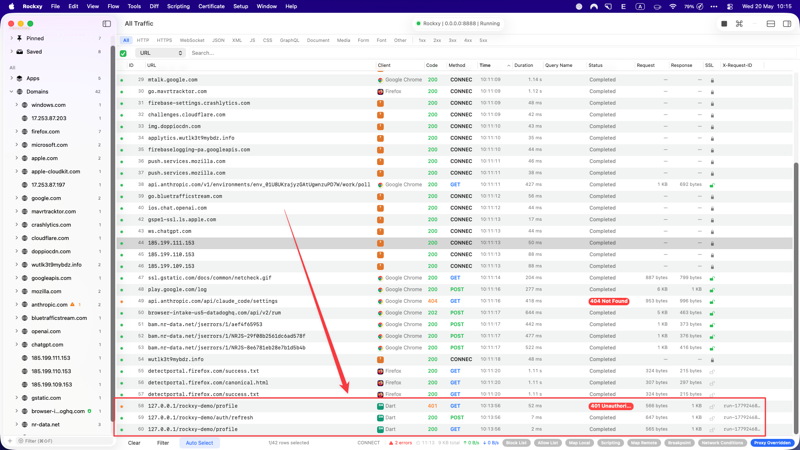The image size is (800, 450).
Task: Click the lock SSL icon in row 29
Action: (712, 80)
